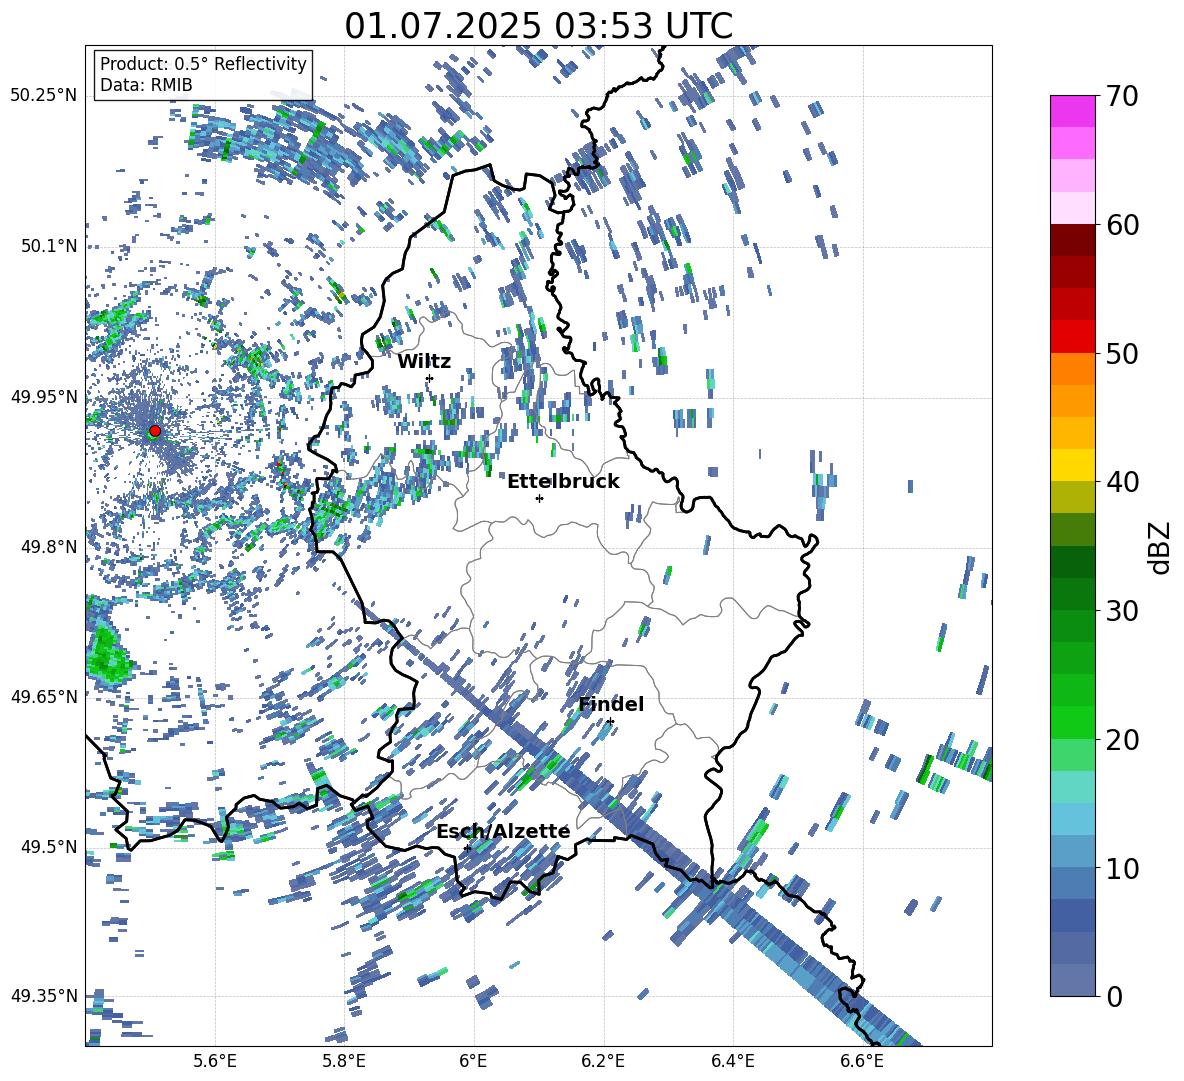Pick the bright red 50 dBZ swatch
1184x1081 pixels.
tap(1072, 337)
